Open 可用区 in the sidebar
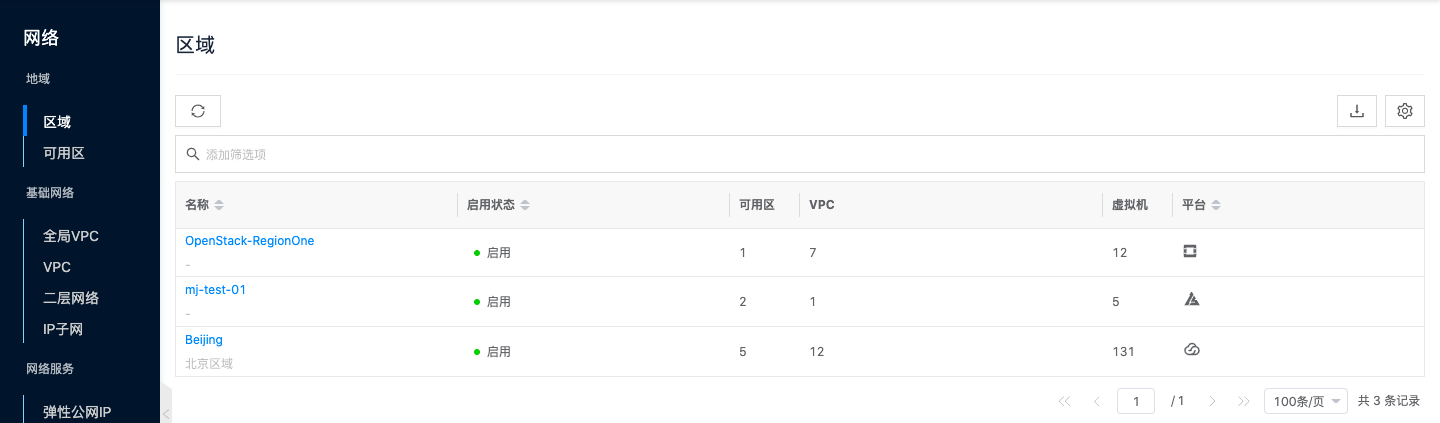Viewport: 1440px width, 423px height. pos(64,153)
